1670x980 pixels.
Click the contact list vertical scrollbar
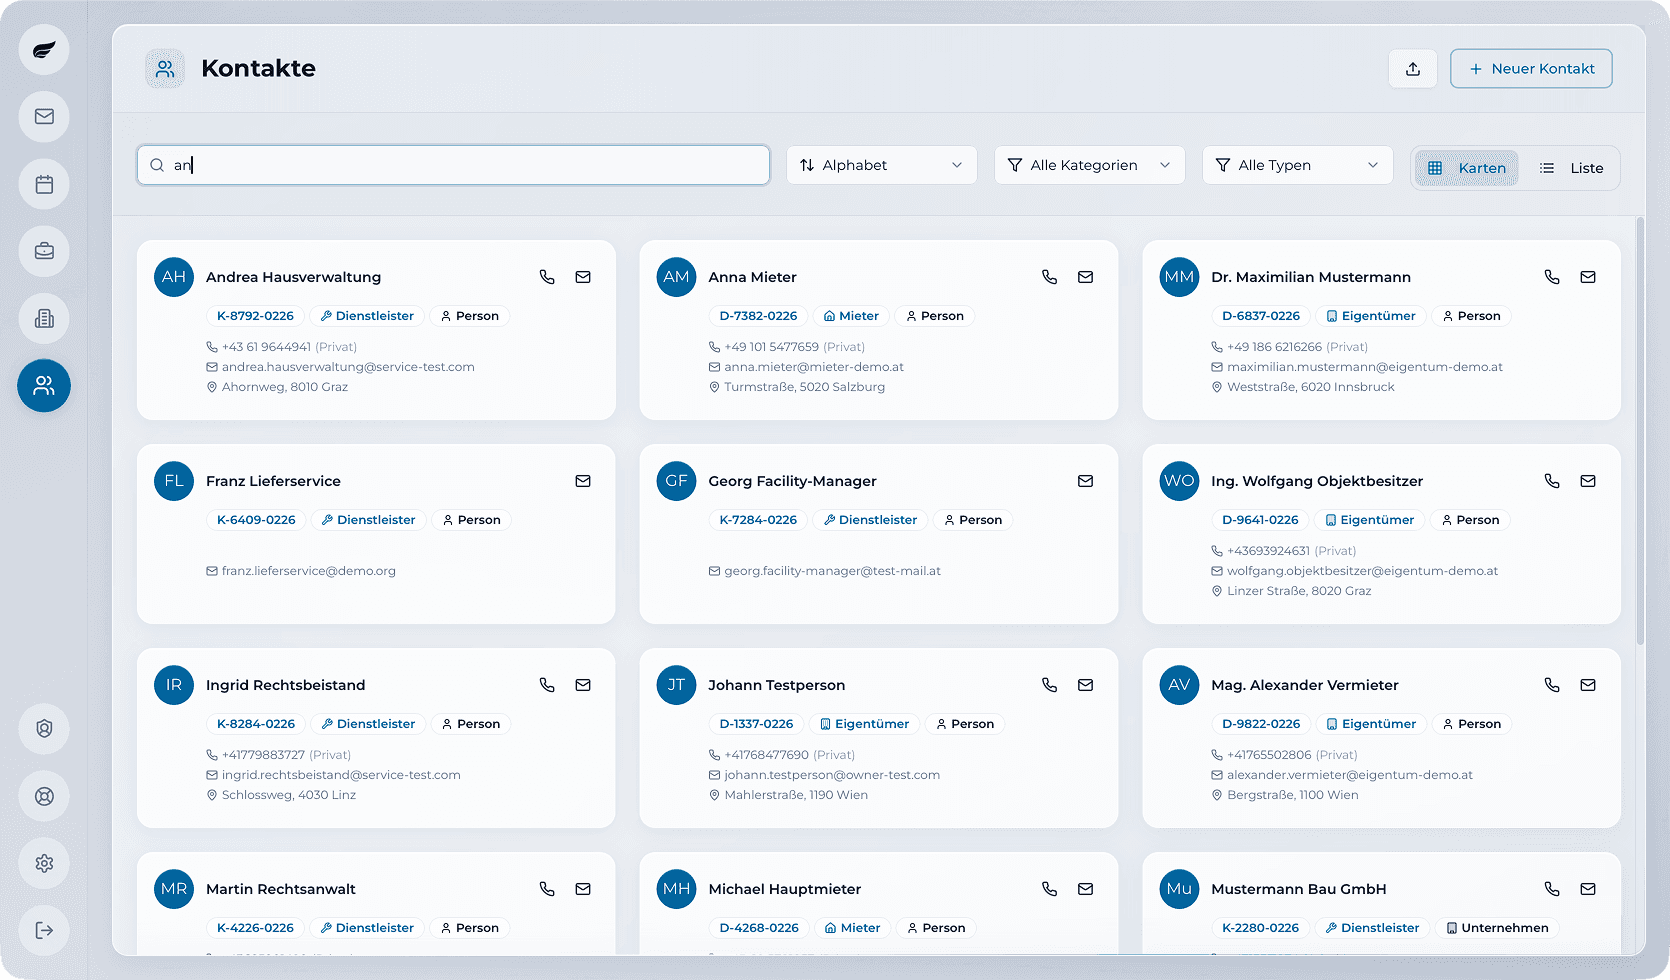(1640, 430)
